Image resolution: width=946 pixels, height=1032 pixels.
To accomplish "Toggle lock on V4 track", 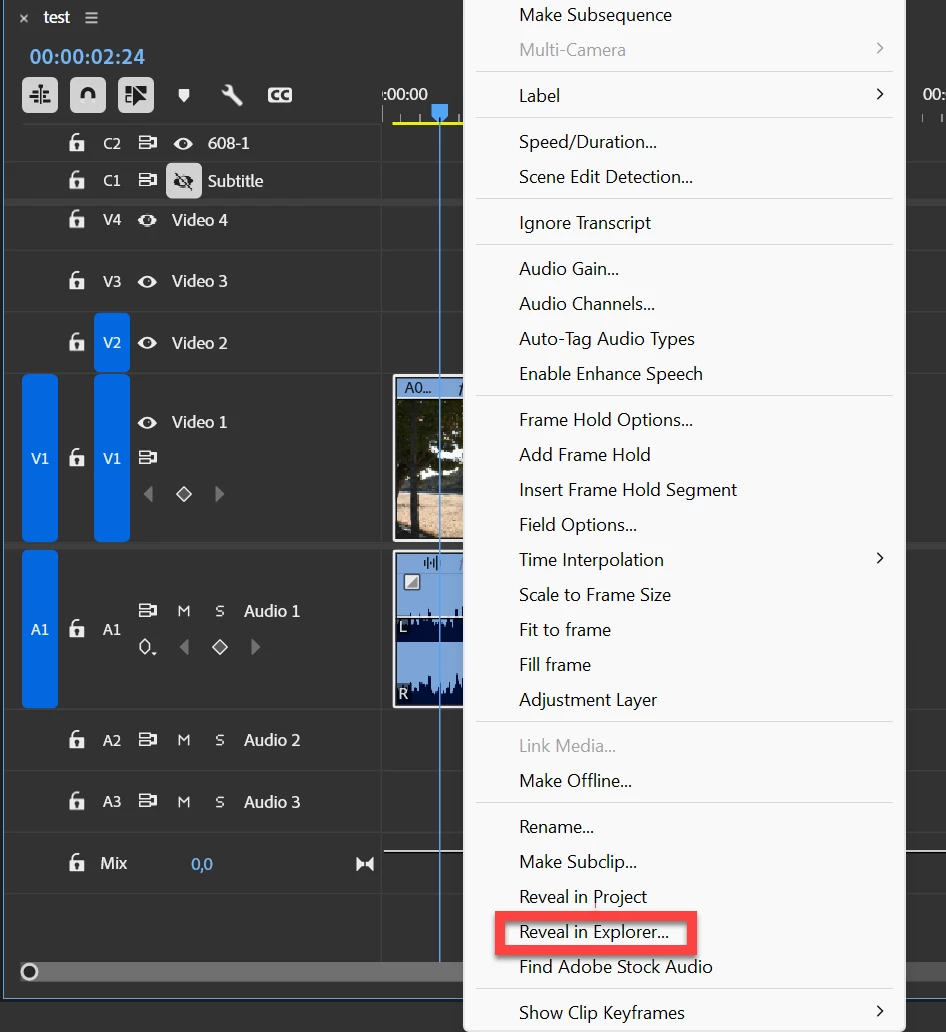I will [x=76, y=219].
